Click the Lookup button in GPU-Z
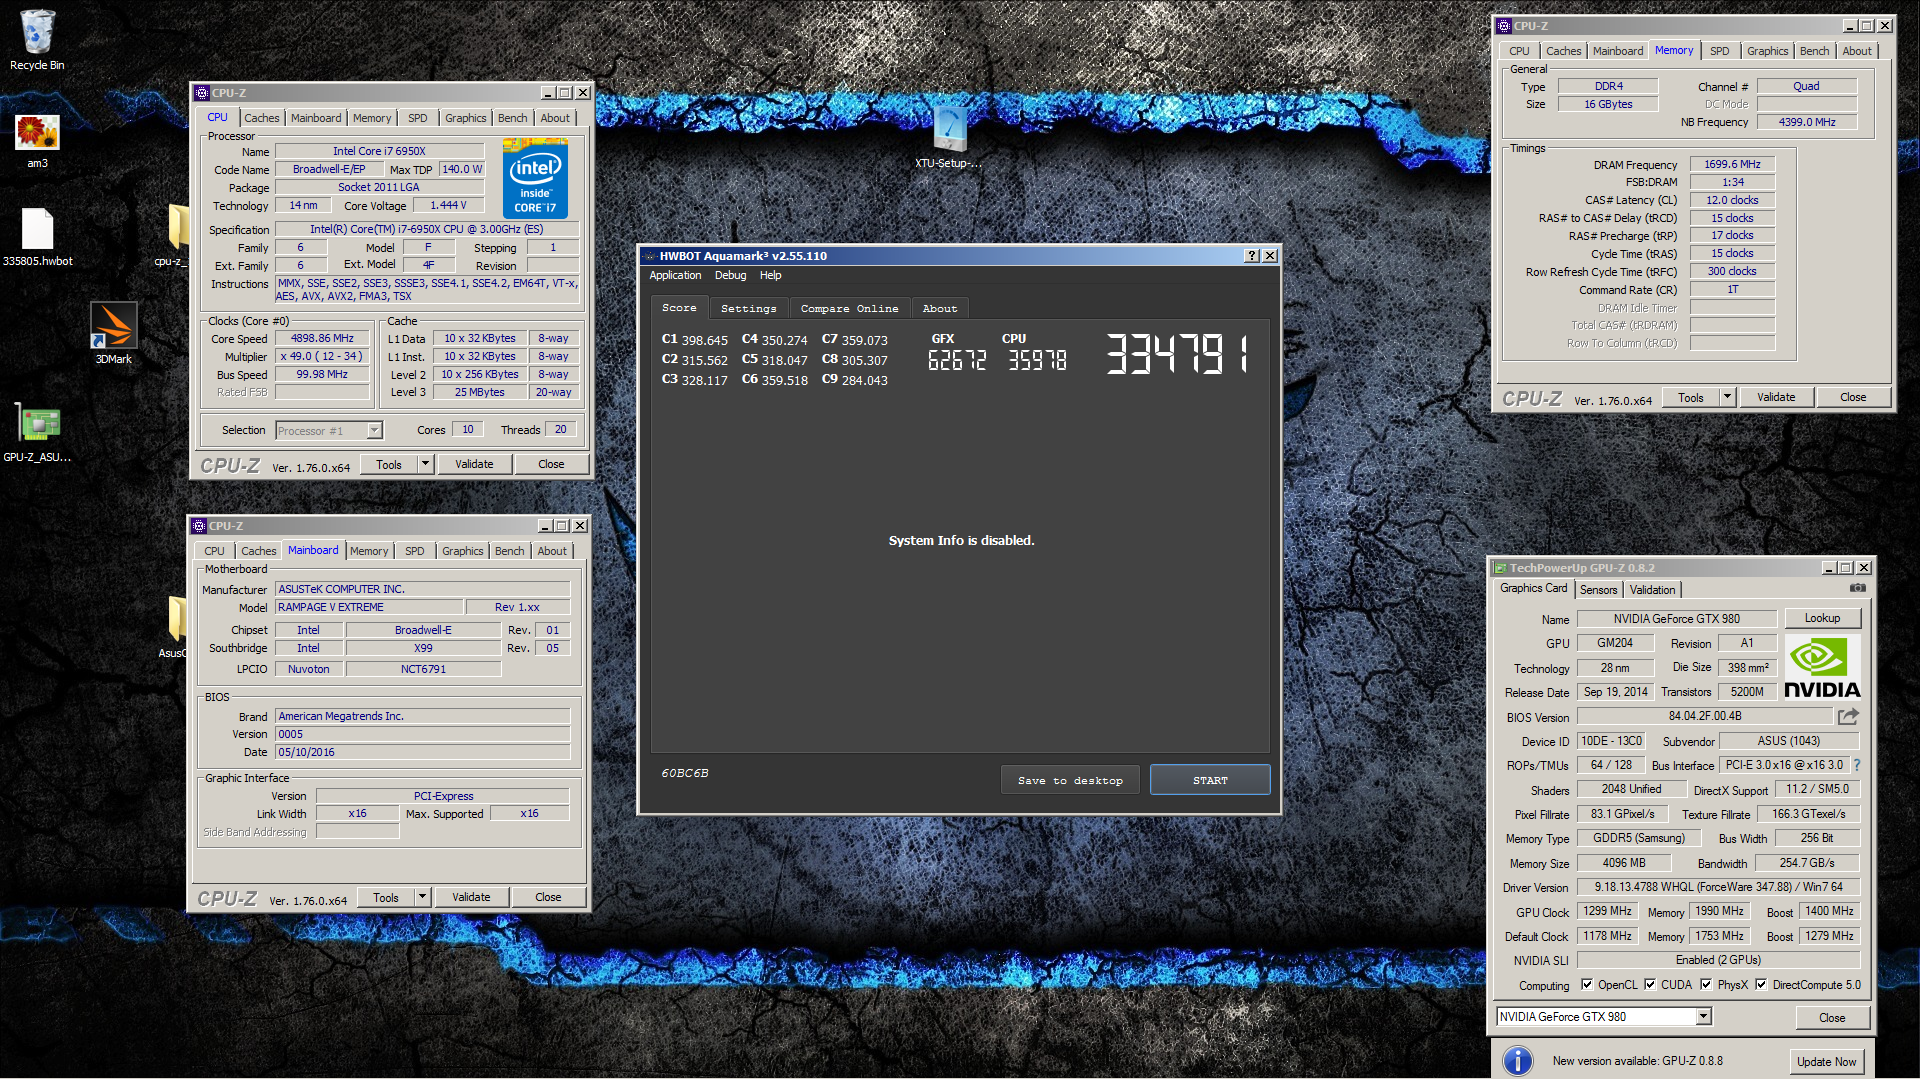This screenshot has width=1920, height=1080. pyautogui.click(x=1822, y=619)
